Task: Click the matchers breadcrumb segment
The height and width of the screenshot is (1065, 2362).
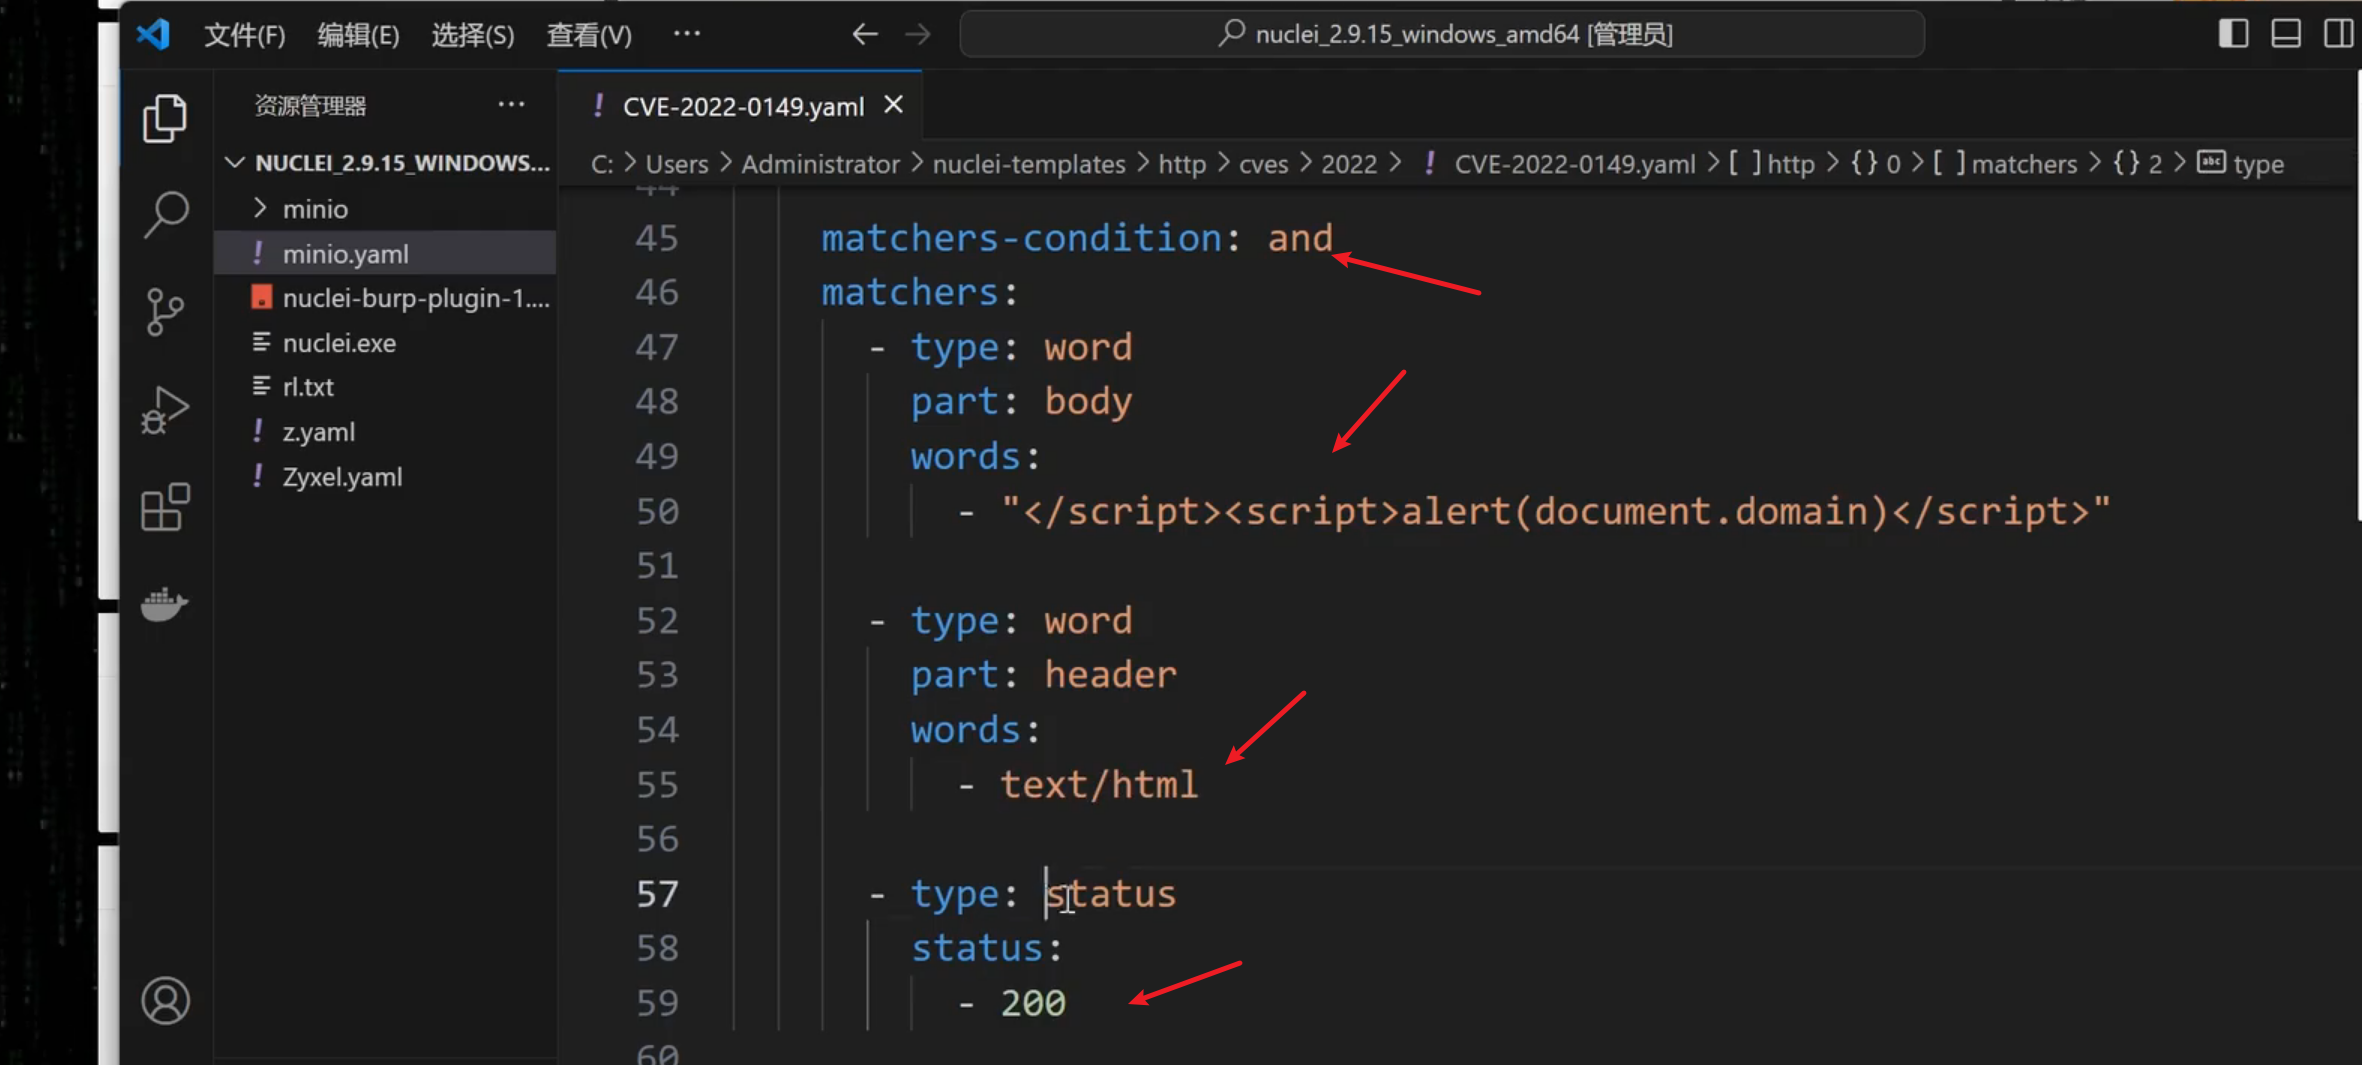Action: click(2023, 164)
